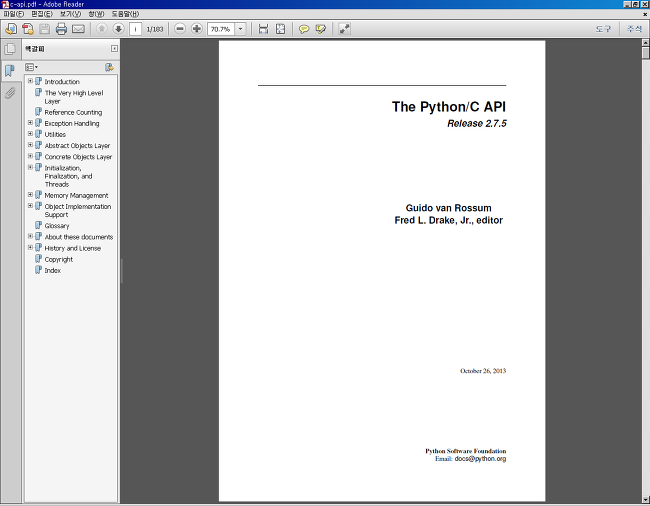Expand the Abstract Objects Layer bookmark
Image resolution: width=650 pixels, height=506 pixels.
point(30,145)
